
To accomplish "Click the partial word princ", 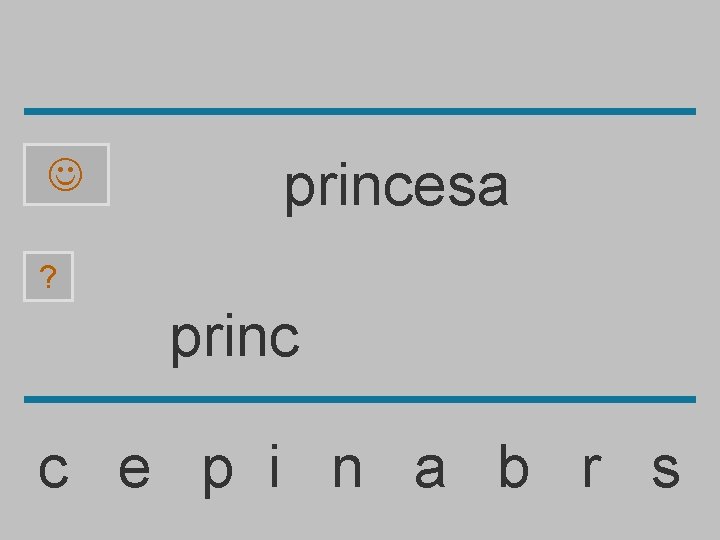I will (234, 338).
